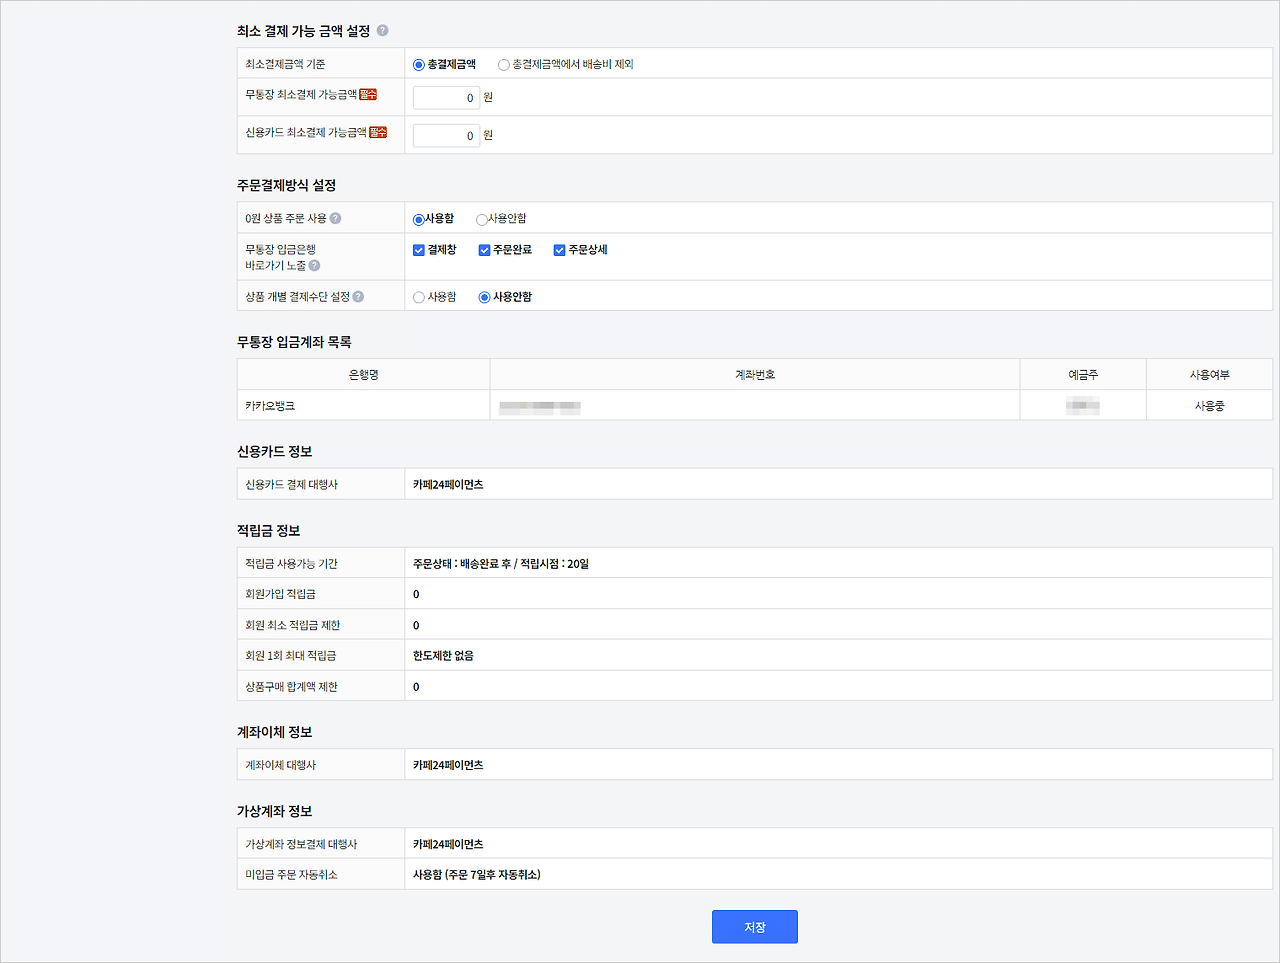Click the 상품구매 합계액 제한 value 0
Viewport: 1280px width, 963px height.
coord(416,687)
